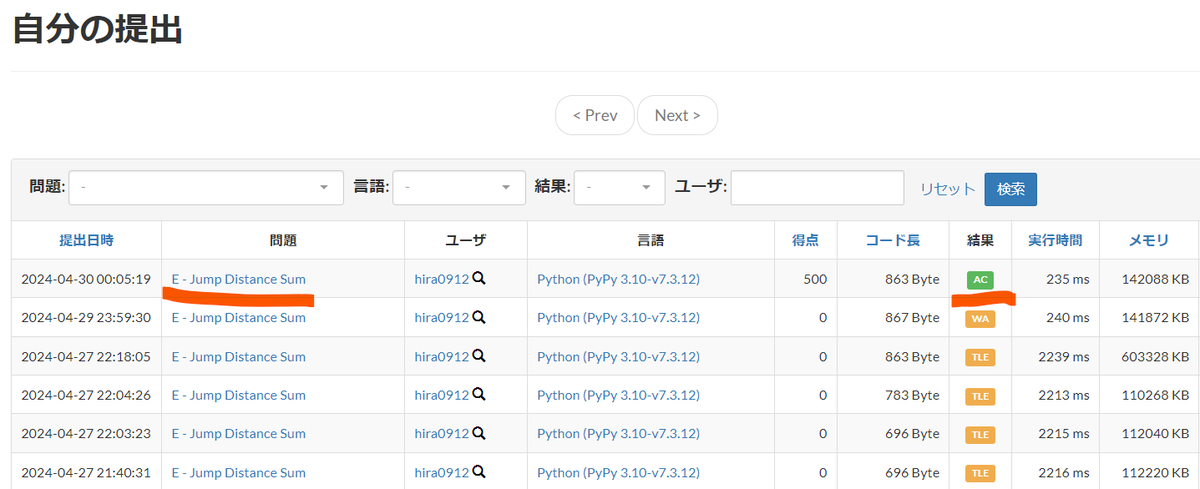Click the 141872 KB memory cell
The width and height of the screenshot is (1200, 489).
1150,317
